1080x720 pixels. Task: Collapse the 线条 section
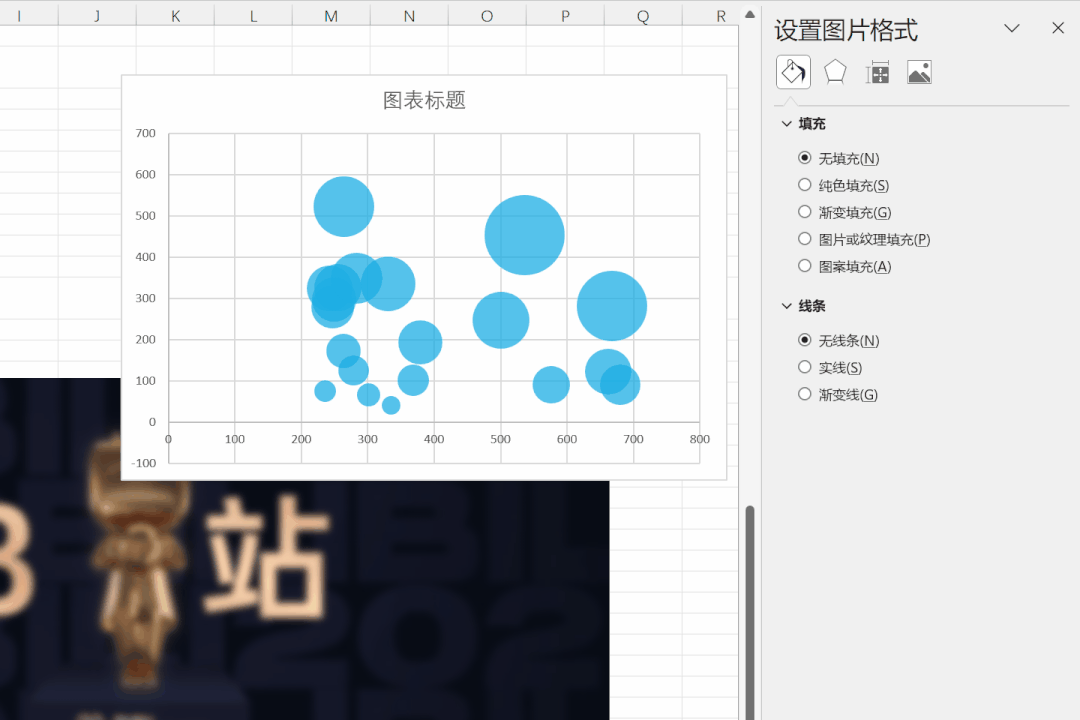click(x=787, y=306)
